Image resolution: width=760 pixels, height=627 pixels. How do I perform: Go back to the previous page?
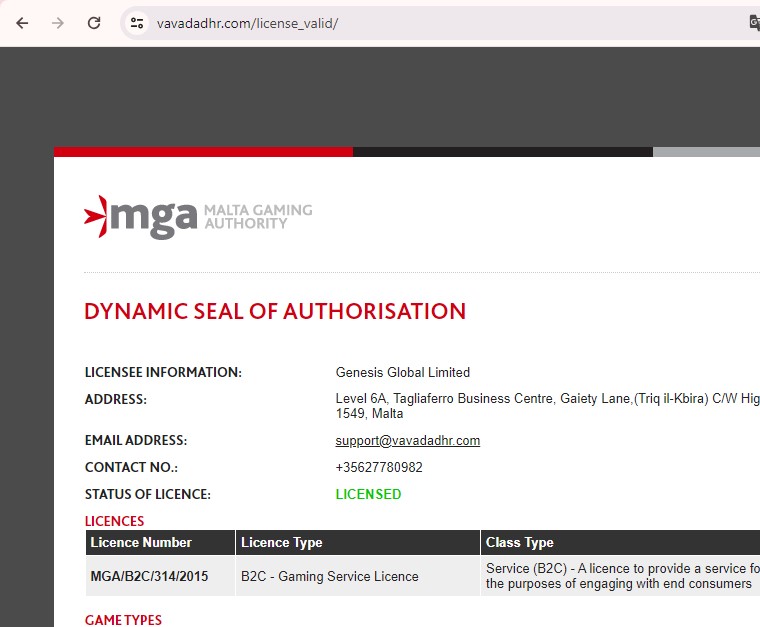pos(22,23)
